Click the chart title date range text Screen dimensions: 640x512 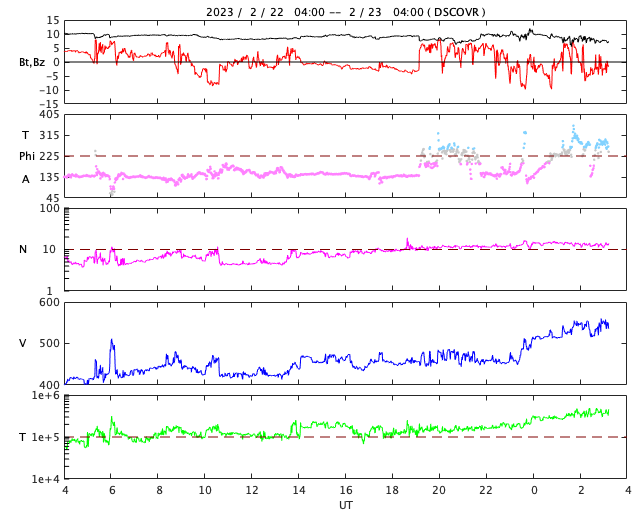pyautogui.click(x=345, y=12)
